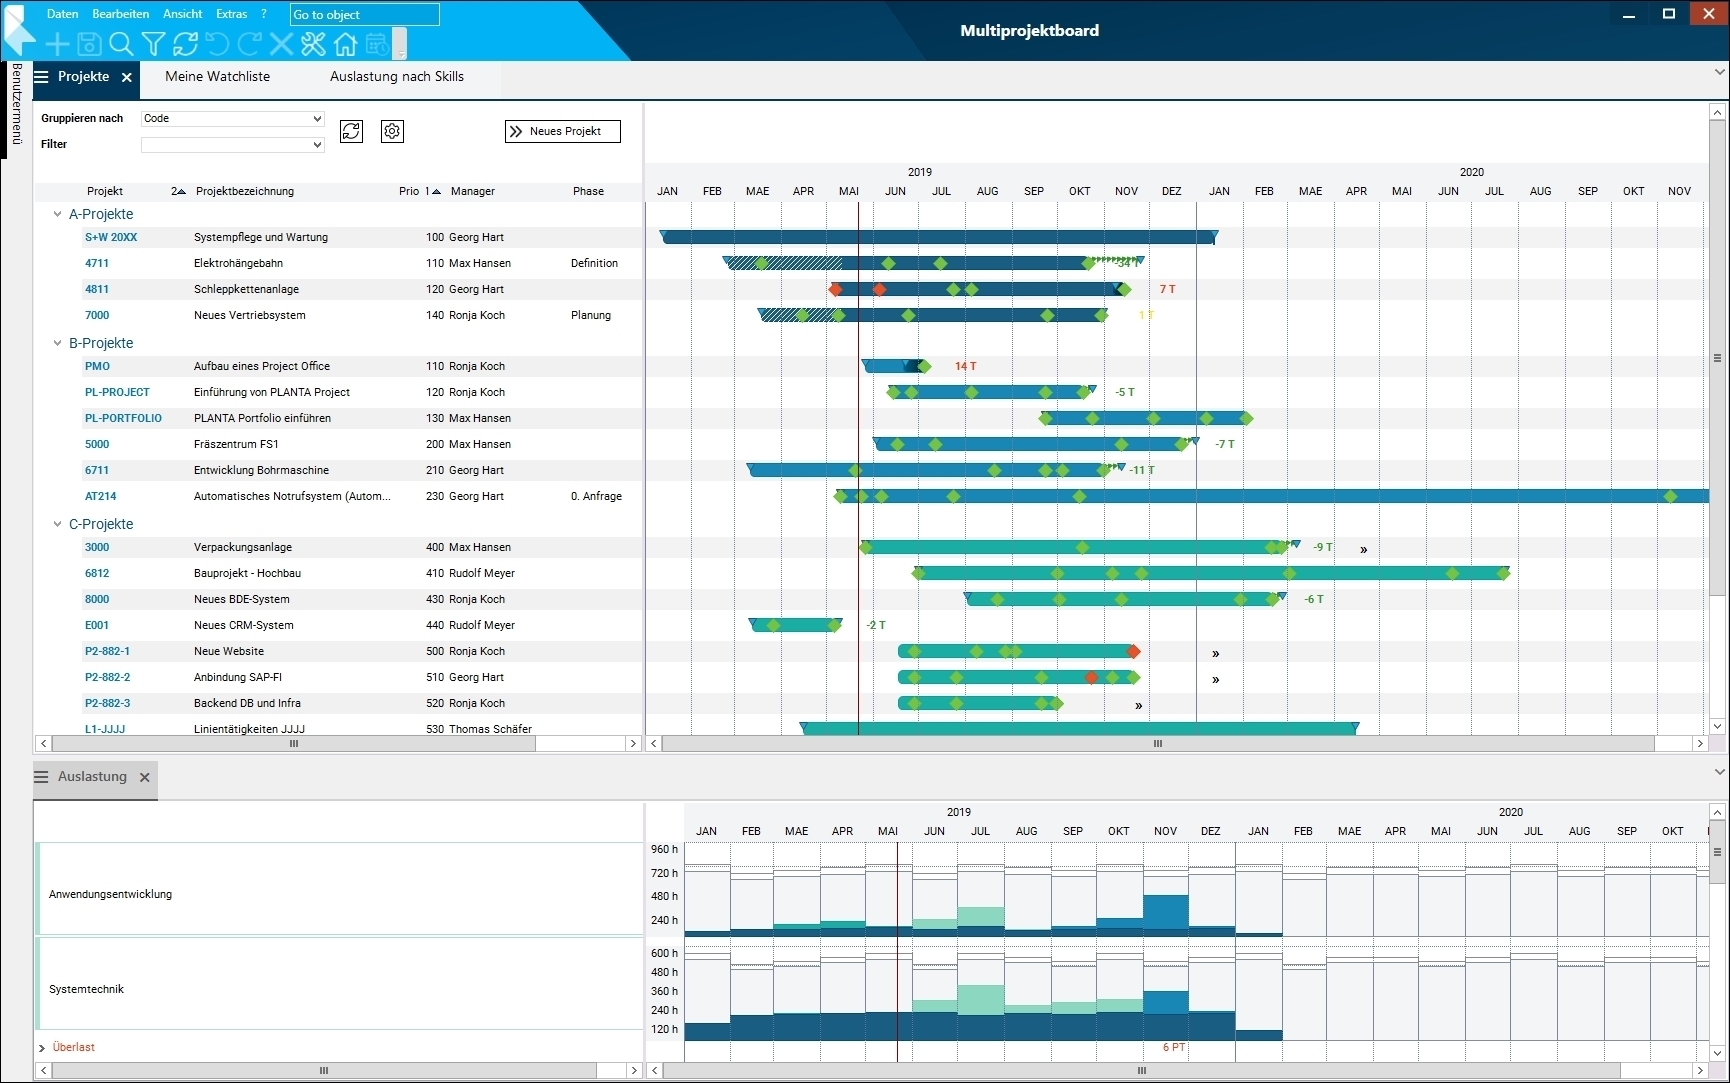Click the Neues Projekt button

(x=563, y=131)
